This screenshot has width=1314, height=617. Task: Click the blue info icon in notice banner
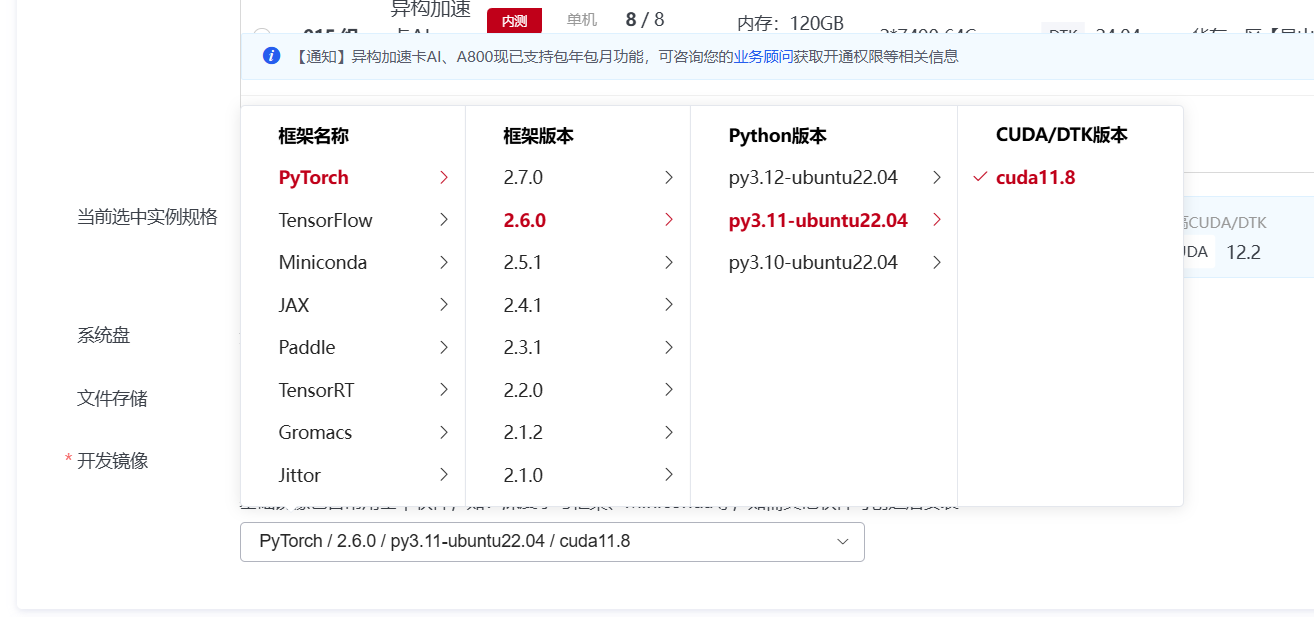click(271, 56)
